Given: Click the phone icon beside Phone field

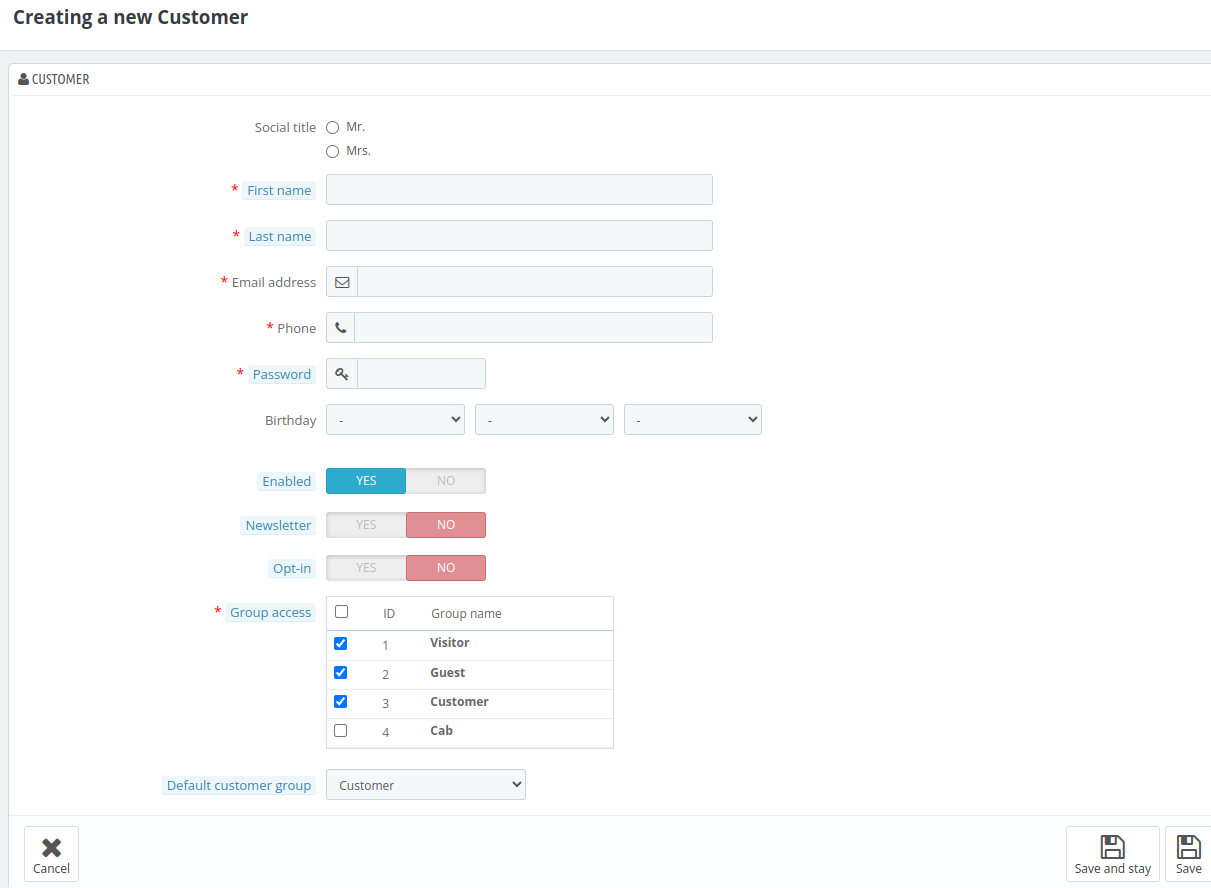Looking at the screenshot, I should (341, 328).
